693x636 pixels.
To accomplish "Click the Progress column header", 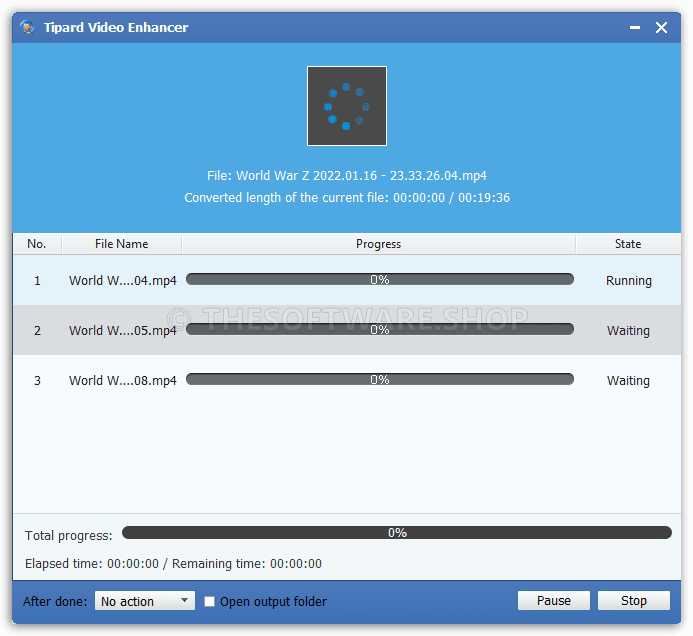I will tap(378, 244).
